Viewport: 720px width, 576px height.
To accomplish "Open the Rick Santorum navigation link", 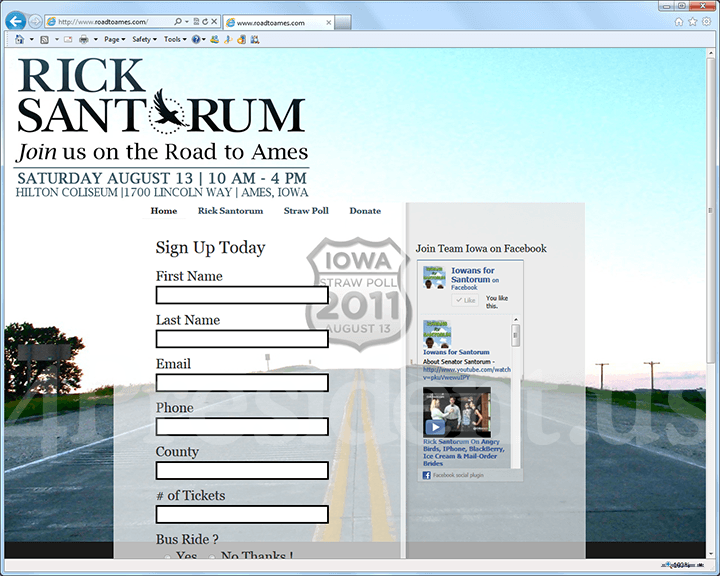I will point(230,211).
